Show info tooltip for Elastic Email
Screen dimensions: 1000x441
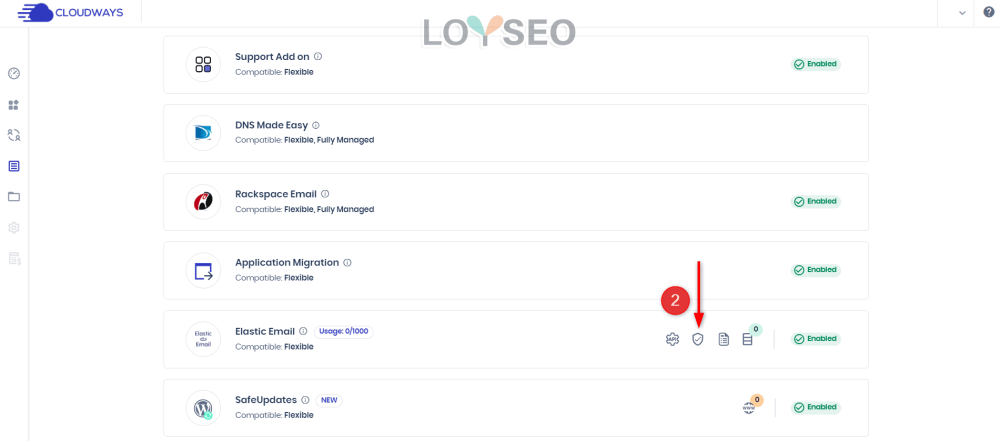[x=303, y=331]
